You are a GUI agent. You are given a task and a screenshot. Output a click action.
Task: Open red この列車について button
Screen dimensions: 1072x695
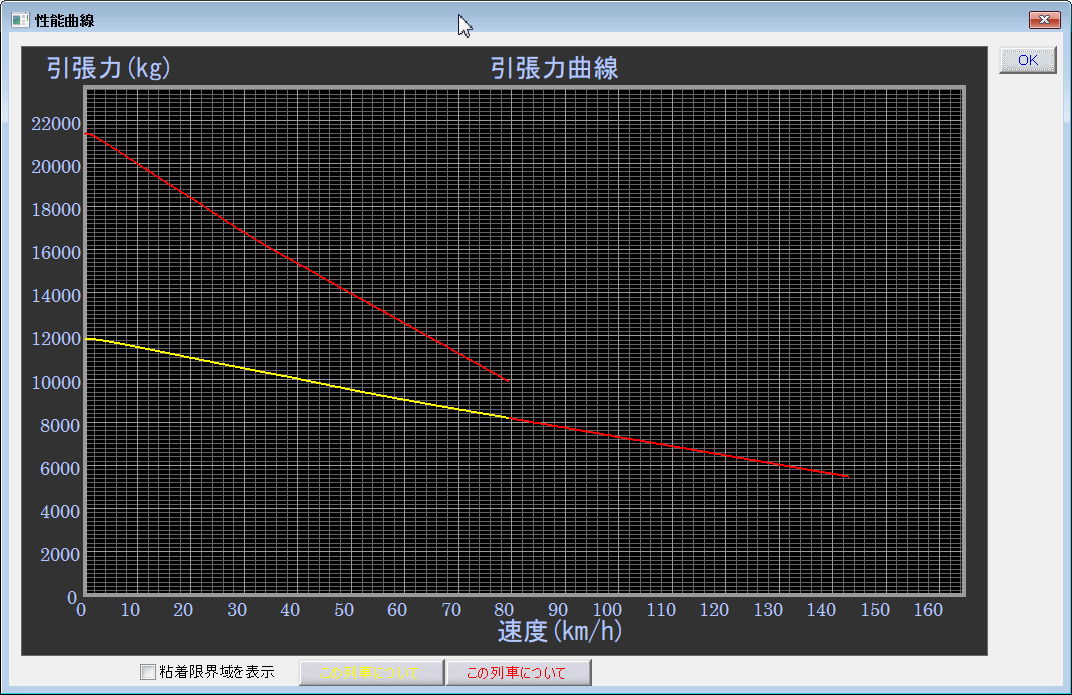[x=518, y=672]
